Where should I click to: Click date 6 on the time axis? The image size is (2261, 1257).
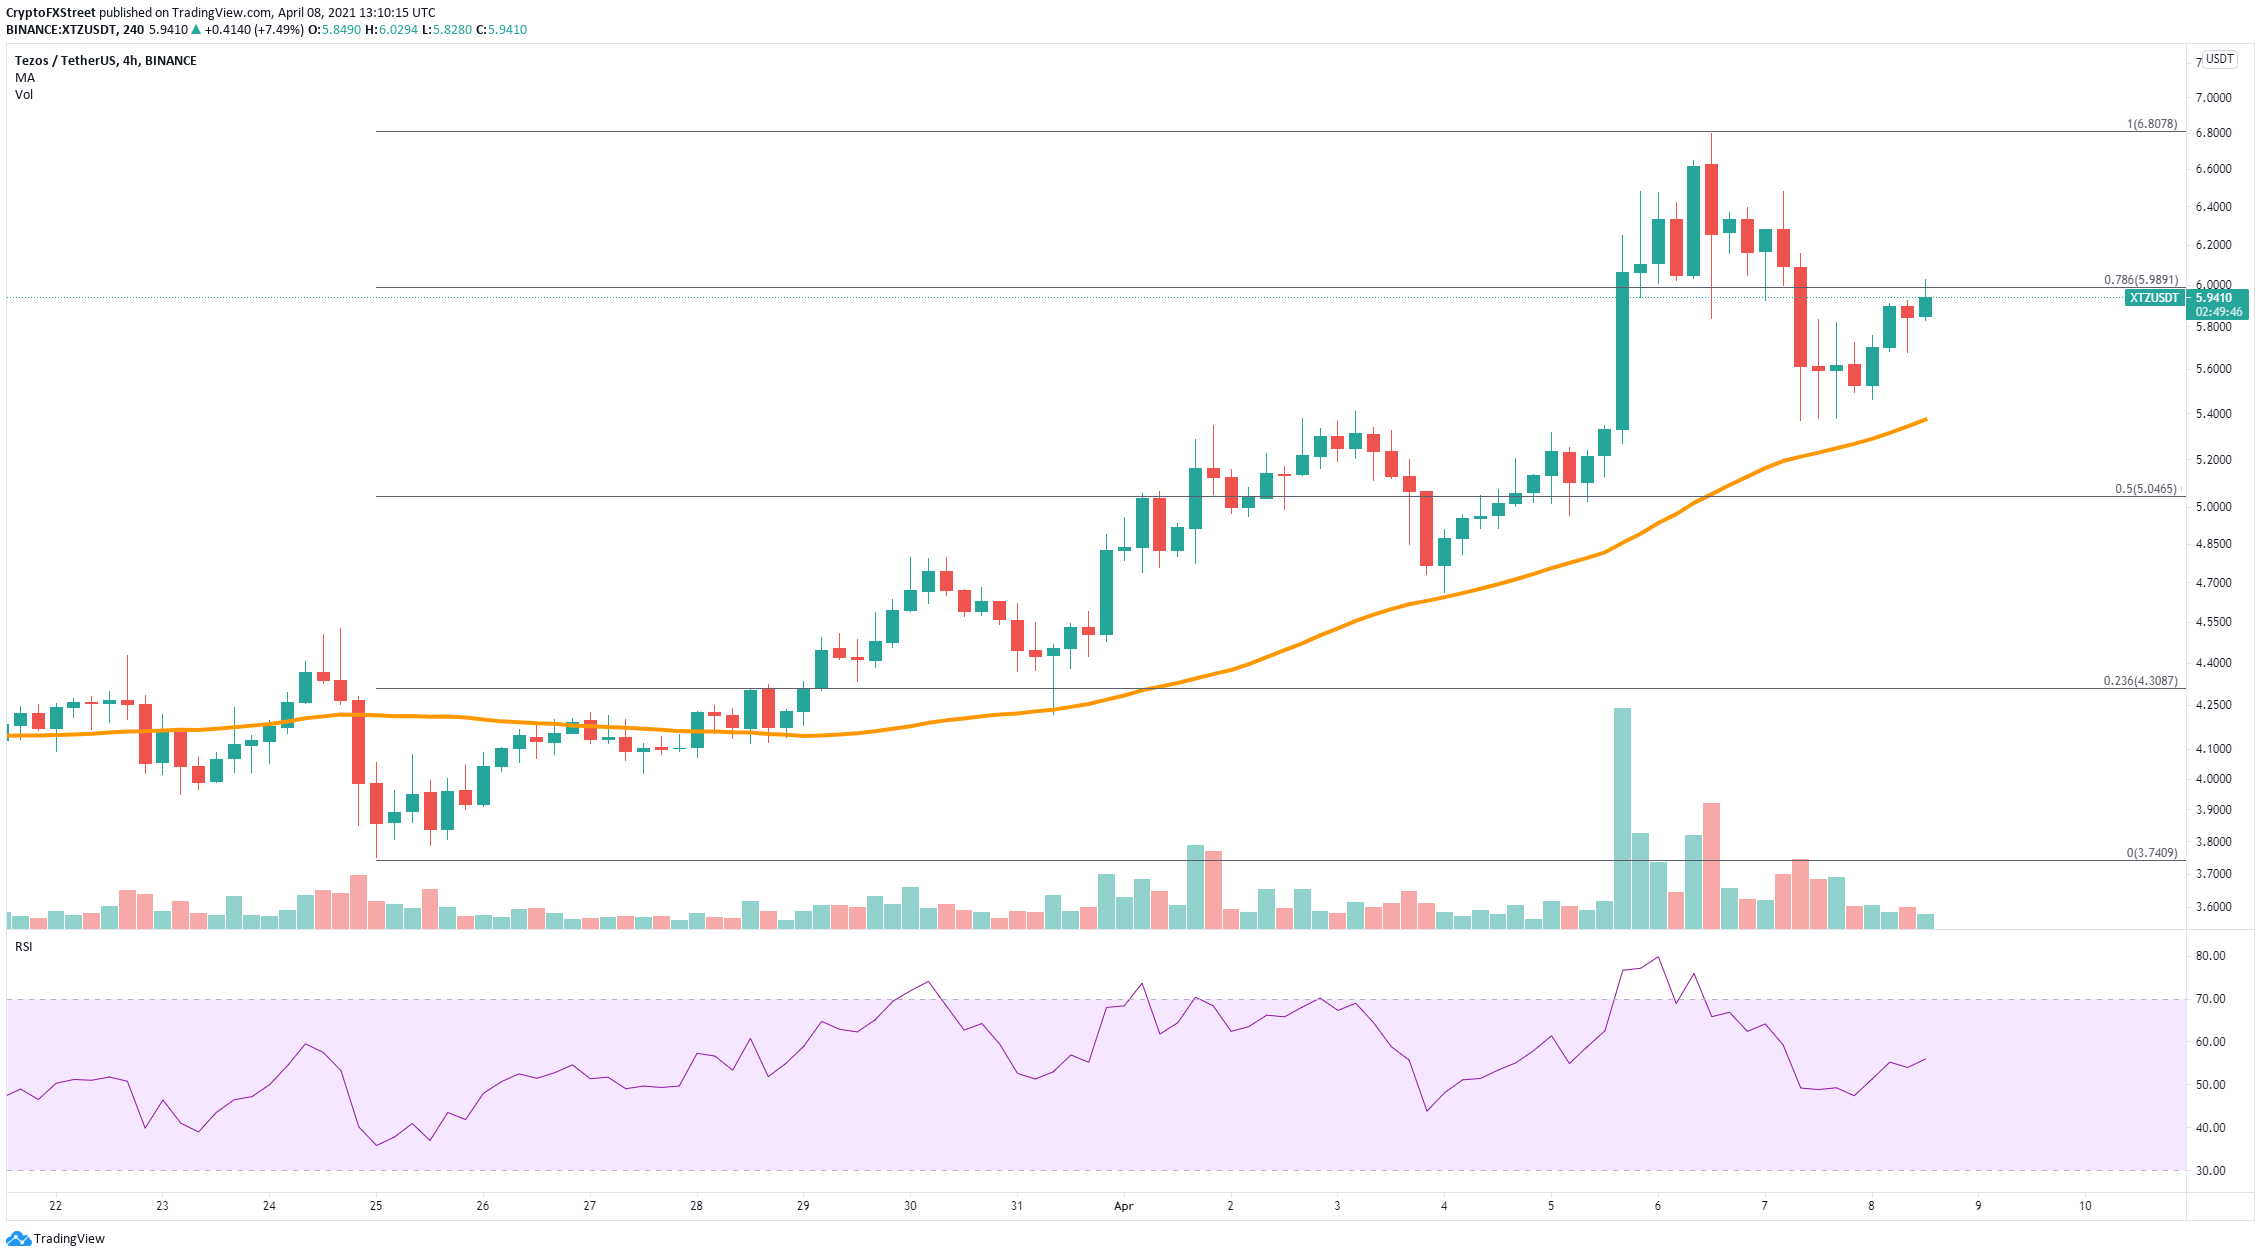coord(1658,1206)
